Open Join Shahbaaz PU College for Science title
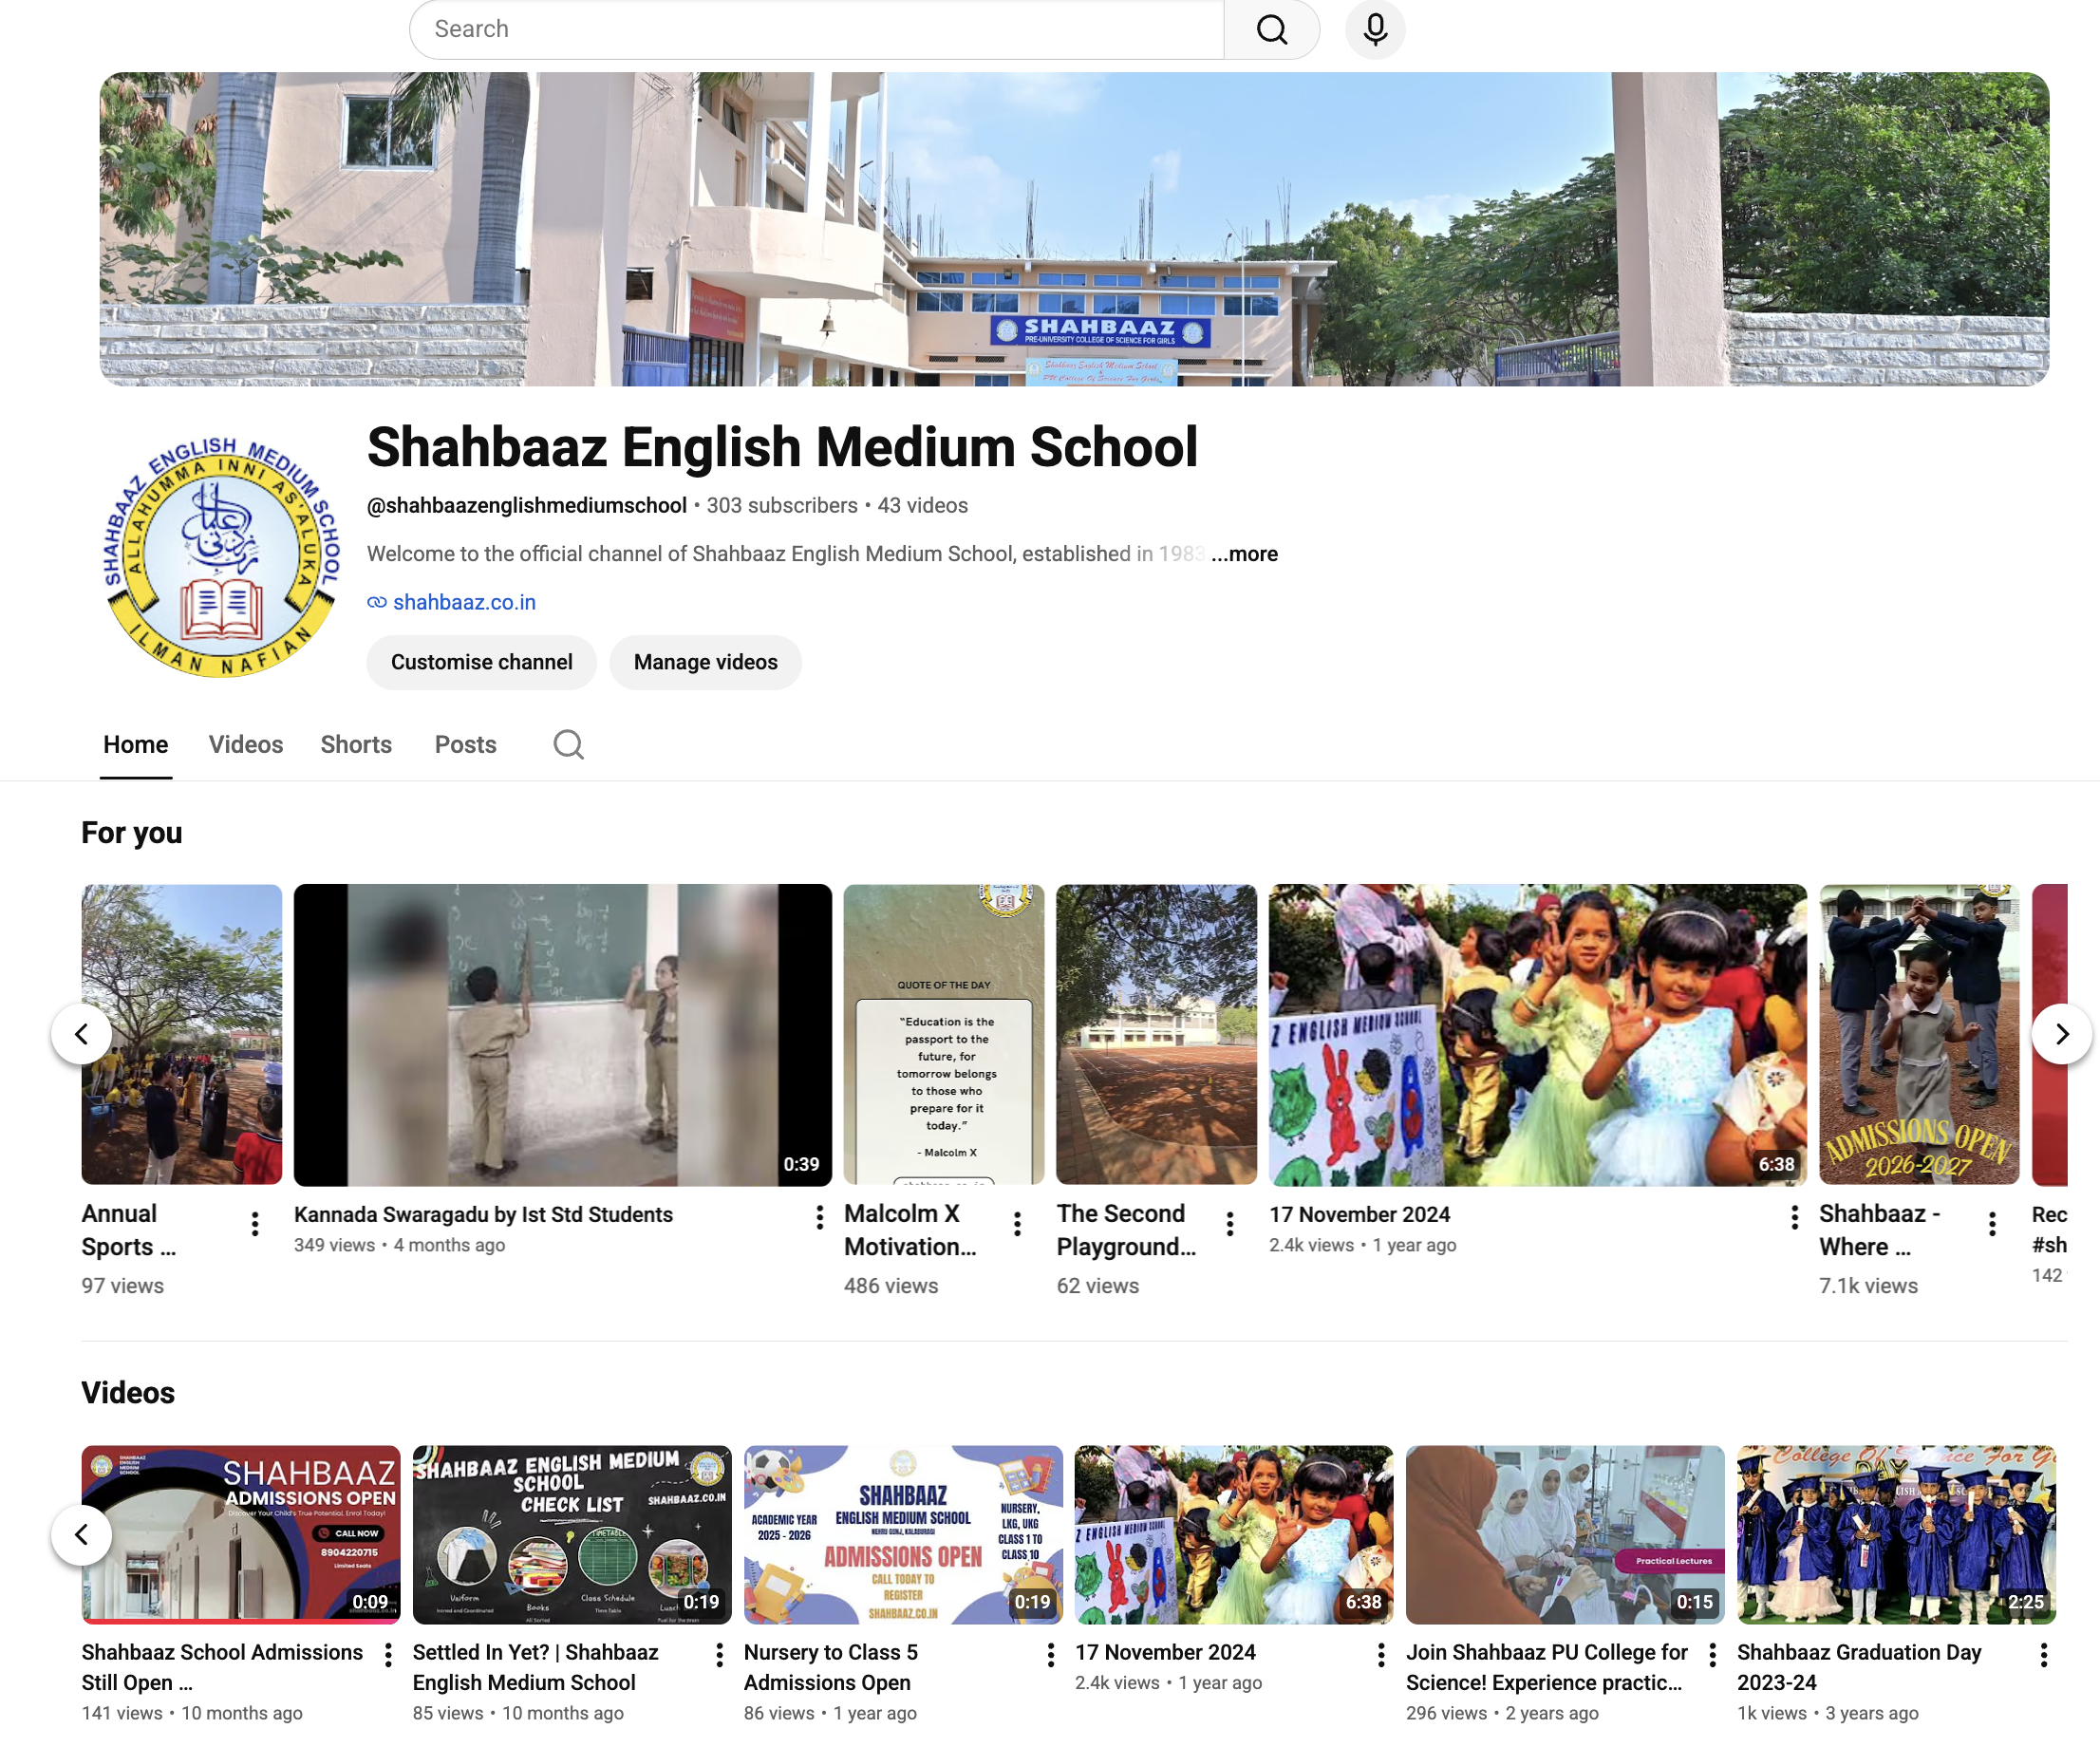Image resolution: width=2100 pixels, height=1747 pixels. (1546, 1667)
